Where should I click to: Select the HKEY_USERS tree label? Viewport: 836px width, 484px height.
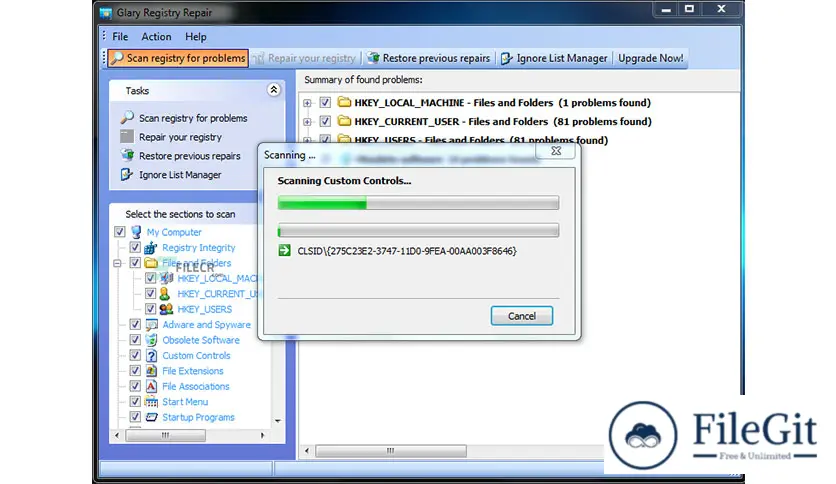pyautogui.click(x=204, y=309)
